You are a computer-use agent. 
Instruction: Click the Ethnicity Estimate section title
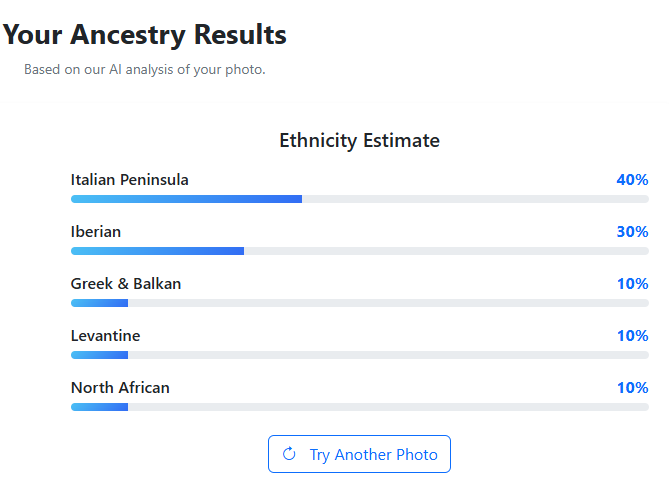click(359, 140)
